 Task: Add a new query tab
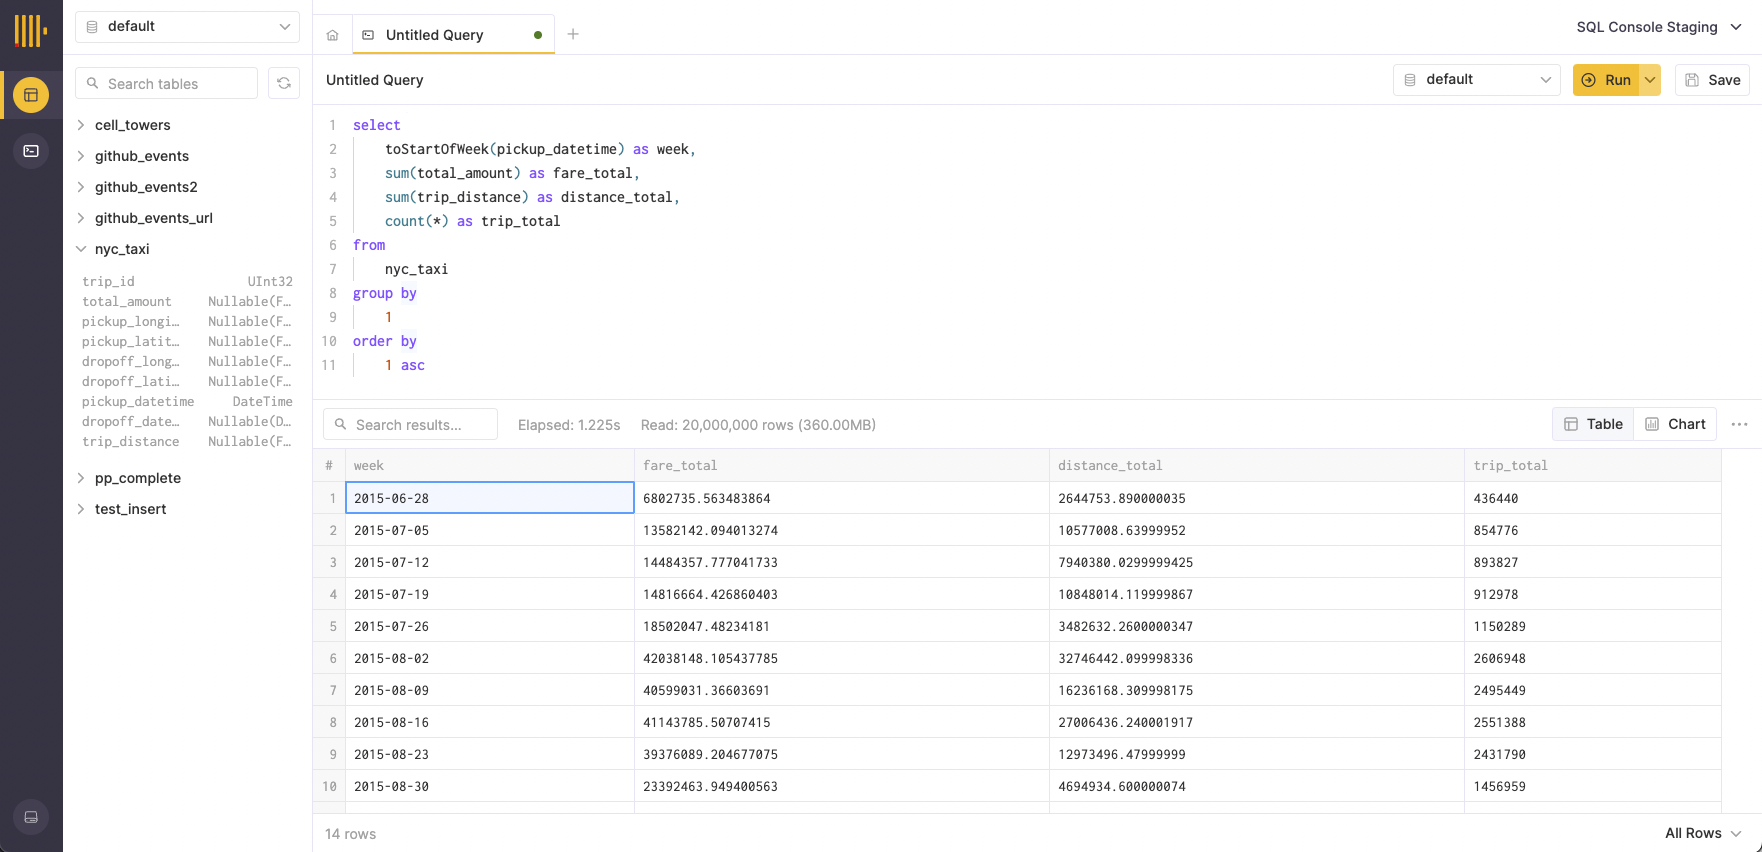(573, 34)
